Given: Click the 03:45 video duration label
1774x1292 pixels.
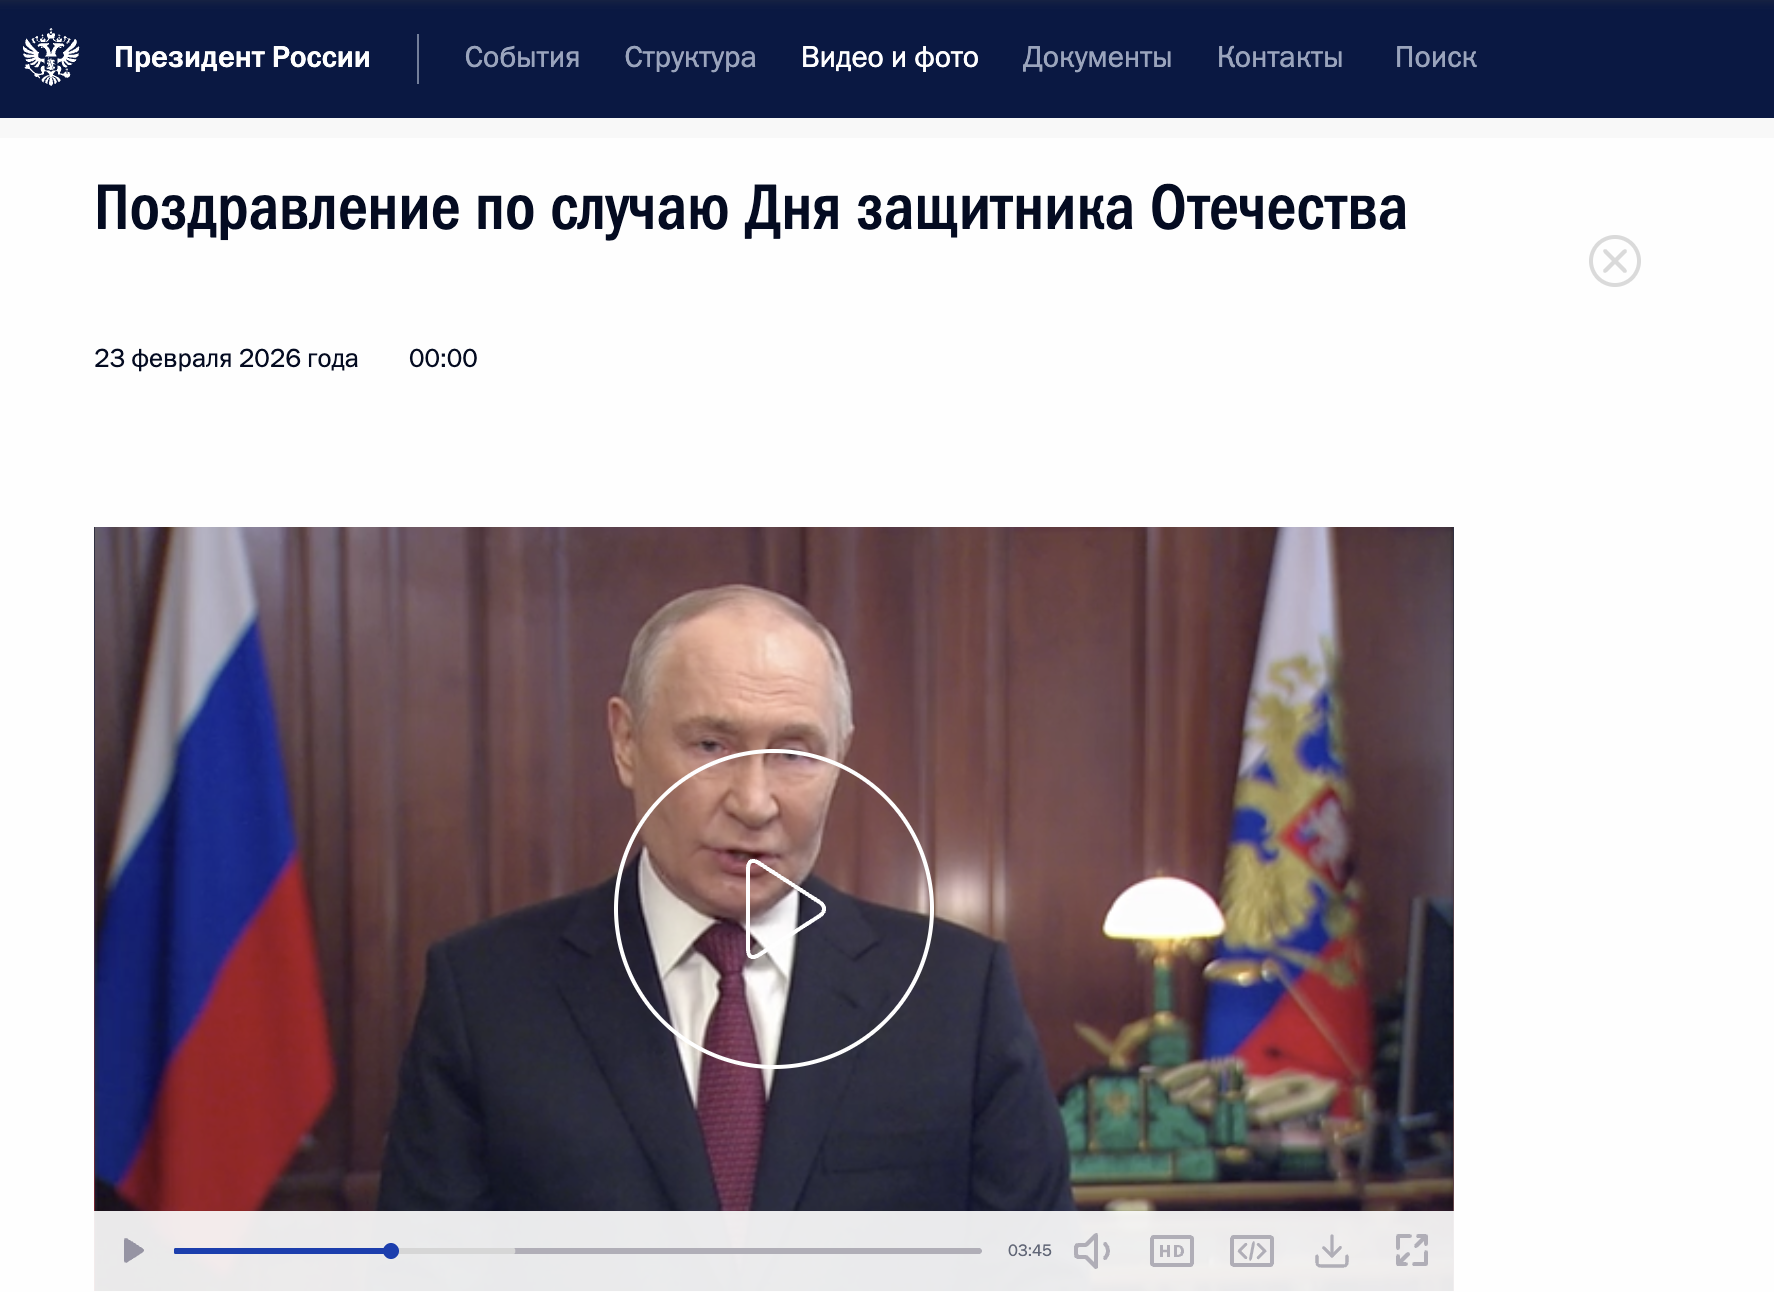Looking at the screenshot, I should pyautogui.click(x=1030, y=1250).
